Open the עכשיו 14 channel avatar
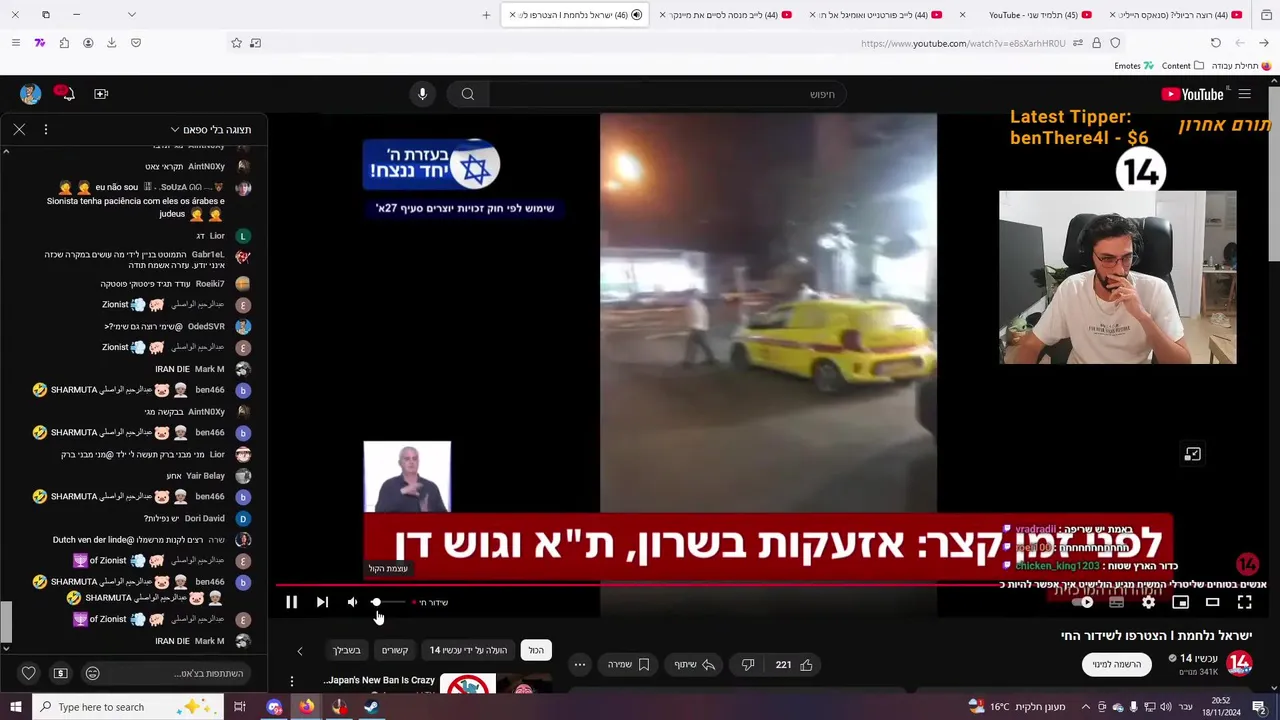Image resolution: width=1280 pixels, height=720 pixels. [x=1239, y=663]
